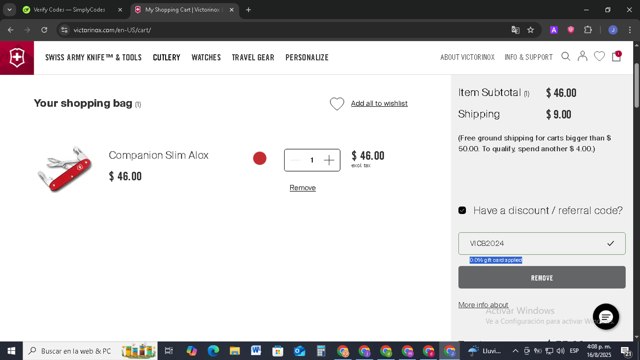640x360 pixels.
Task: Click the Companion Slim Alox knife thumbnail
Action: (x=64, y=169)
